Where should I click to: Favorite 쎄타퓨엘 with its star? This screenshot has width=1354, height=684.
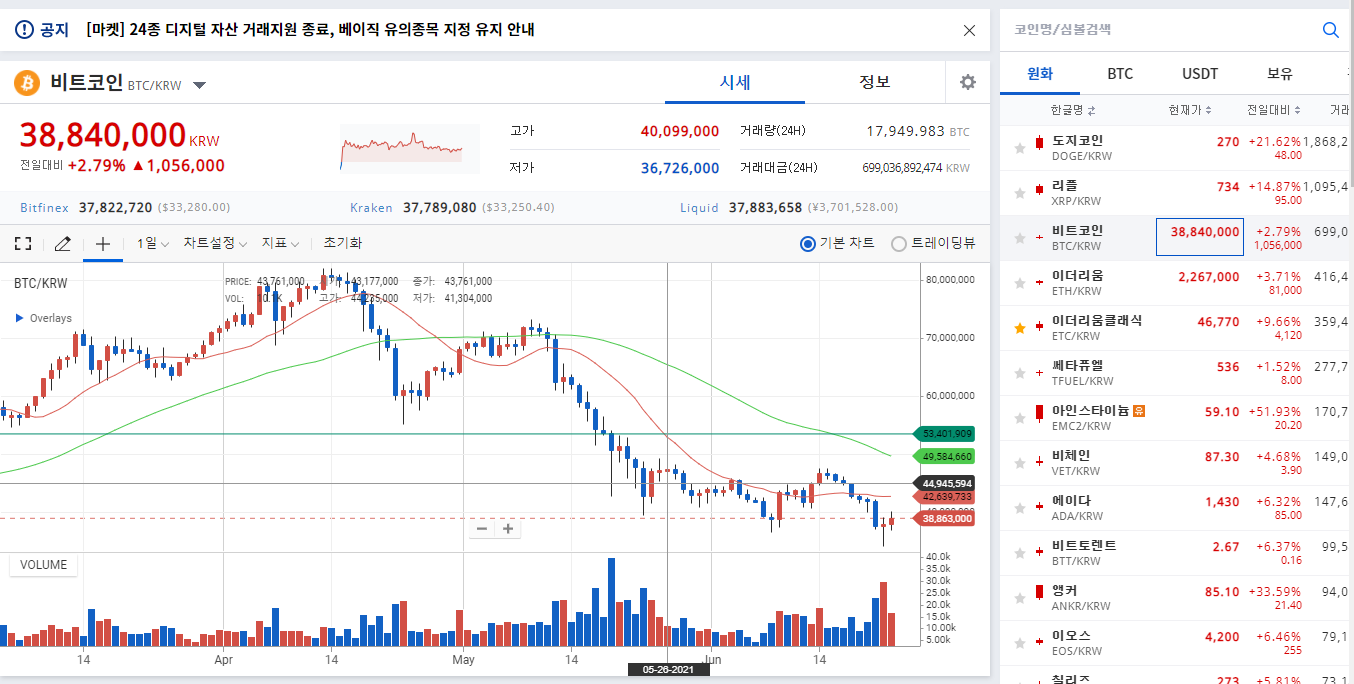point(1020,373)
